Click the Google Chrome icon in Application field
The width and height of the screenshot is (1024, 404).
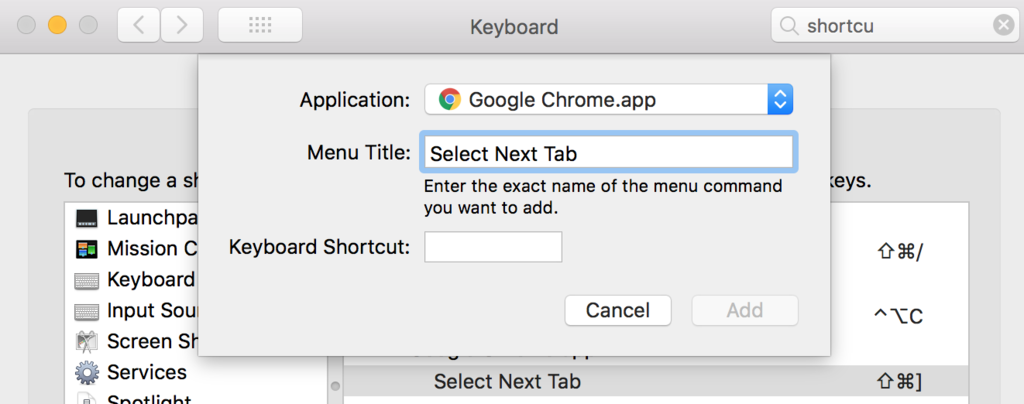(449, 99)
